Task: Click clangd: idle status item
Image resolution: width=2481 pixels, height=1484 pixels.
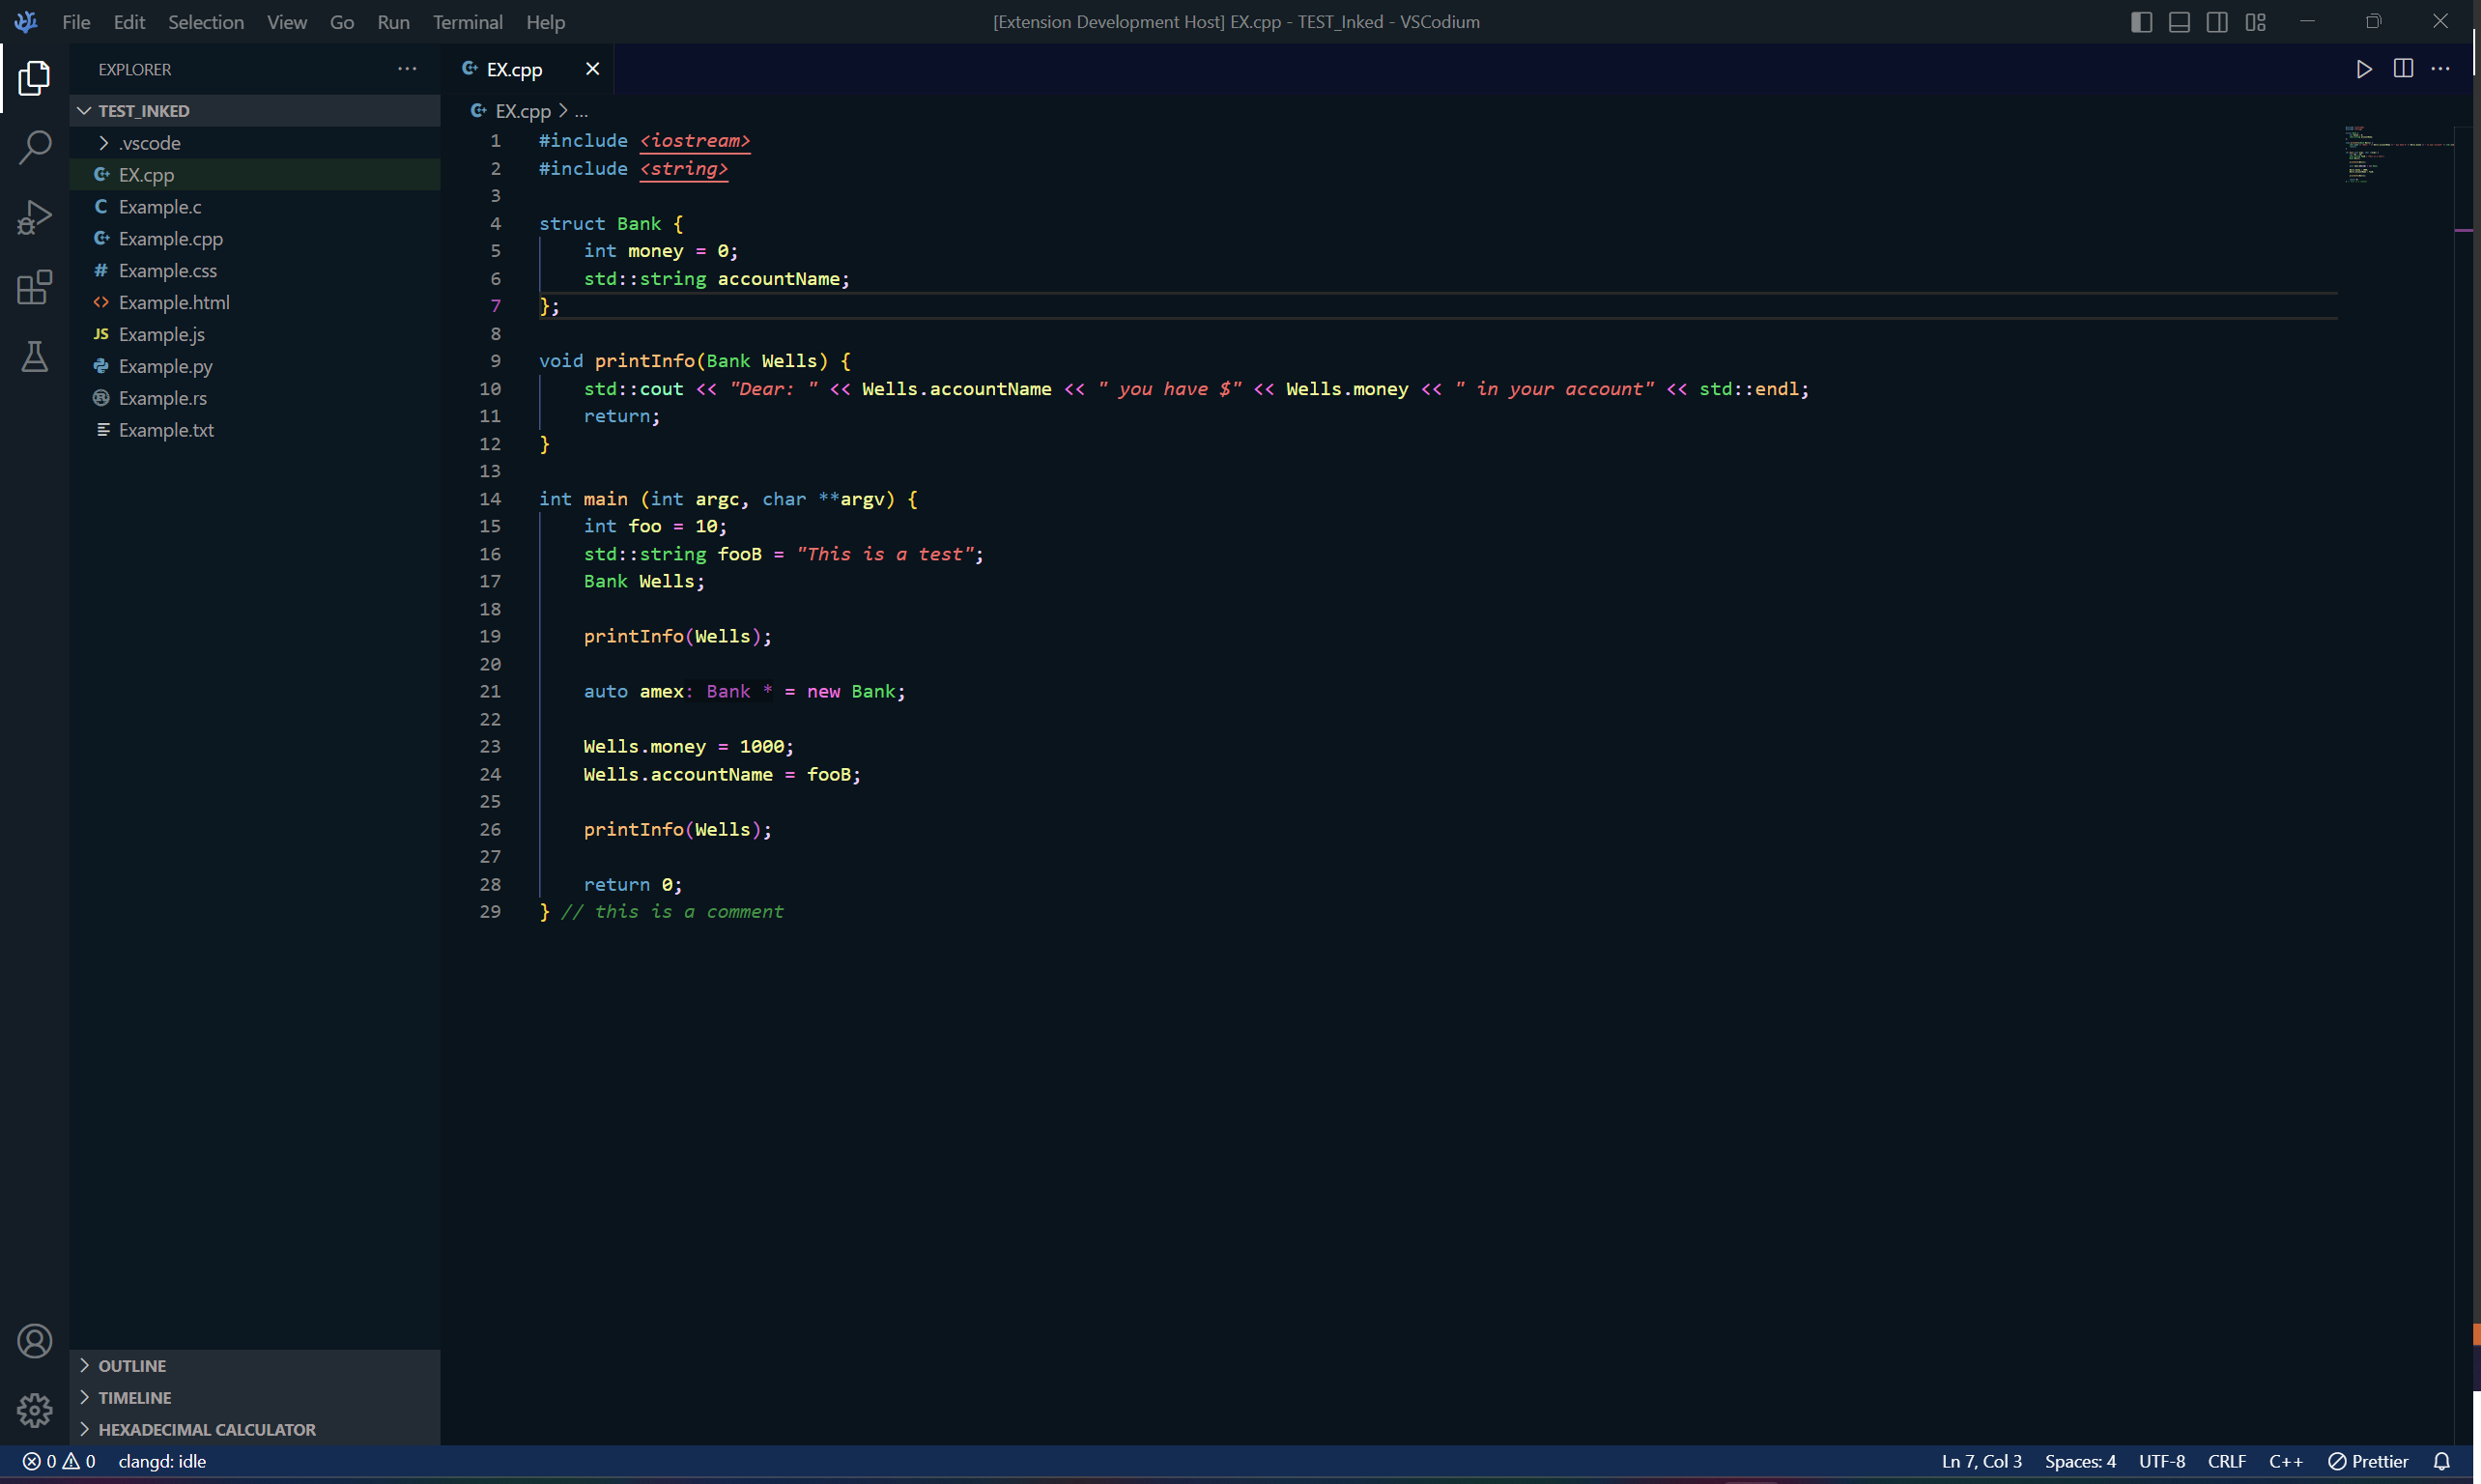Action: [162, 1461]
